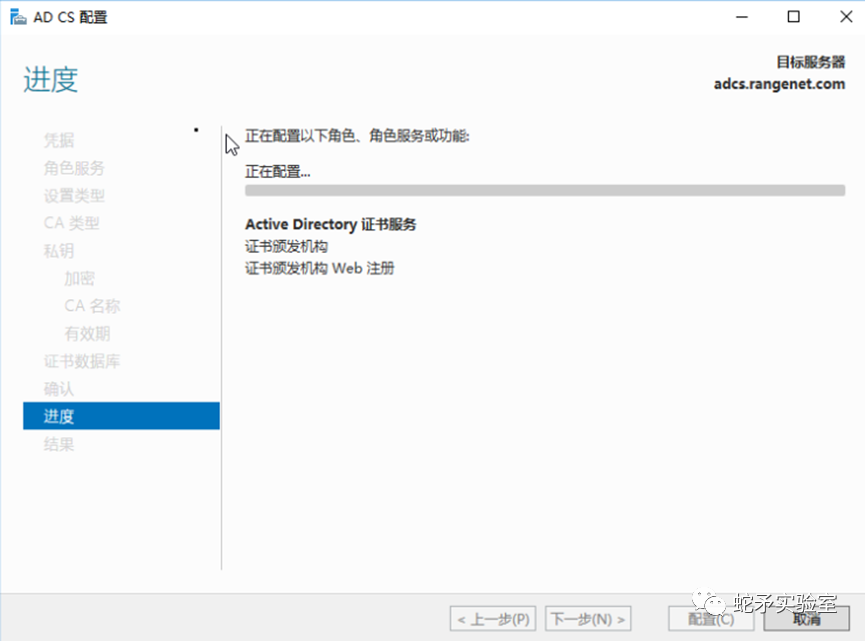The image size is (865, 641).
Task: Open the CA 名称 sub-step
Action: click(x=92, y=306)
